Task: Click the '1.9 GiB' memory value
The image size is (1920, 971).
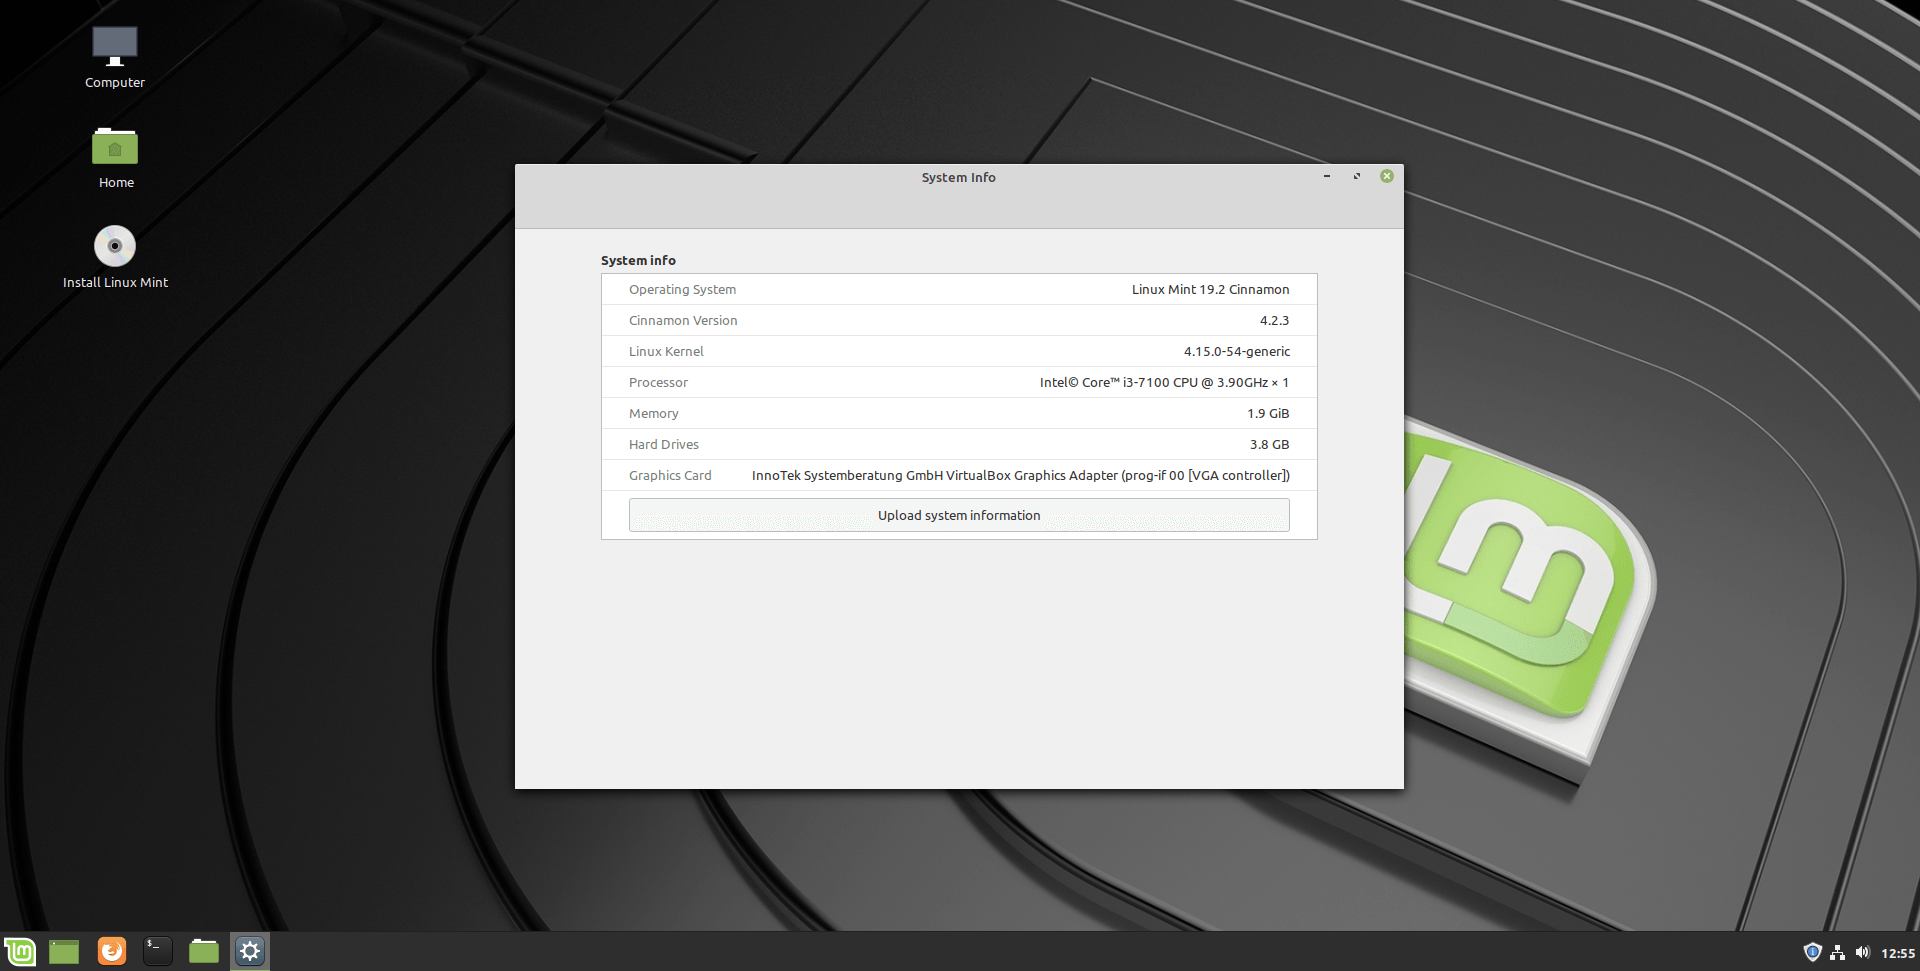Action: tap(1268, 413)
